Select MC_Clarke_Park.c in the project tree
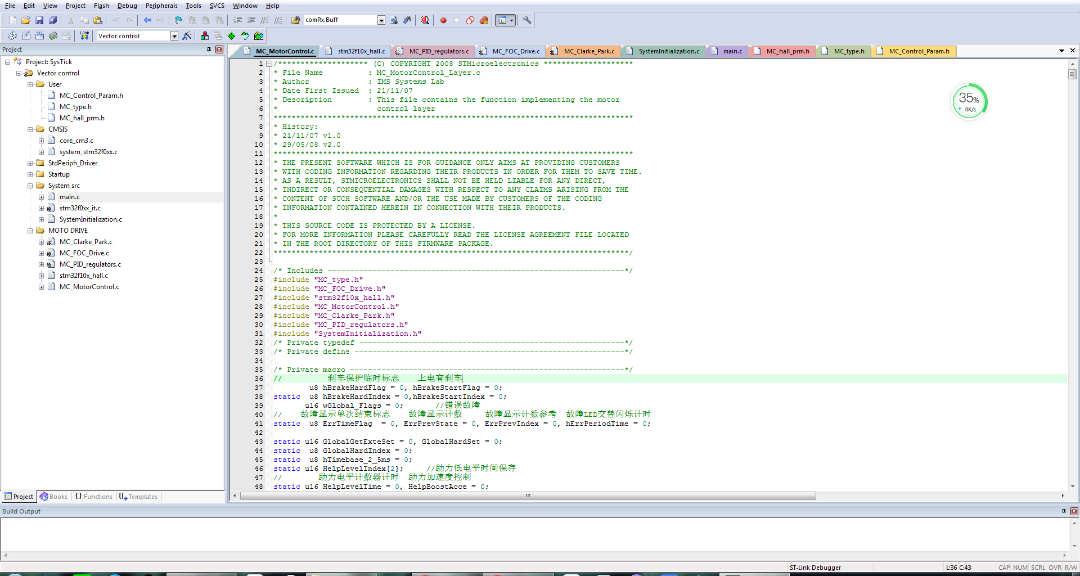This screenshot has width=1080, height=576. [x=85, y=242]
